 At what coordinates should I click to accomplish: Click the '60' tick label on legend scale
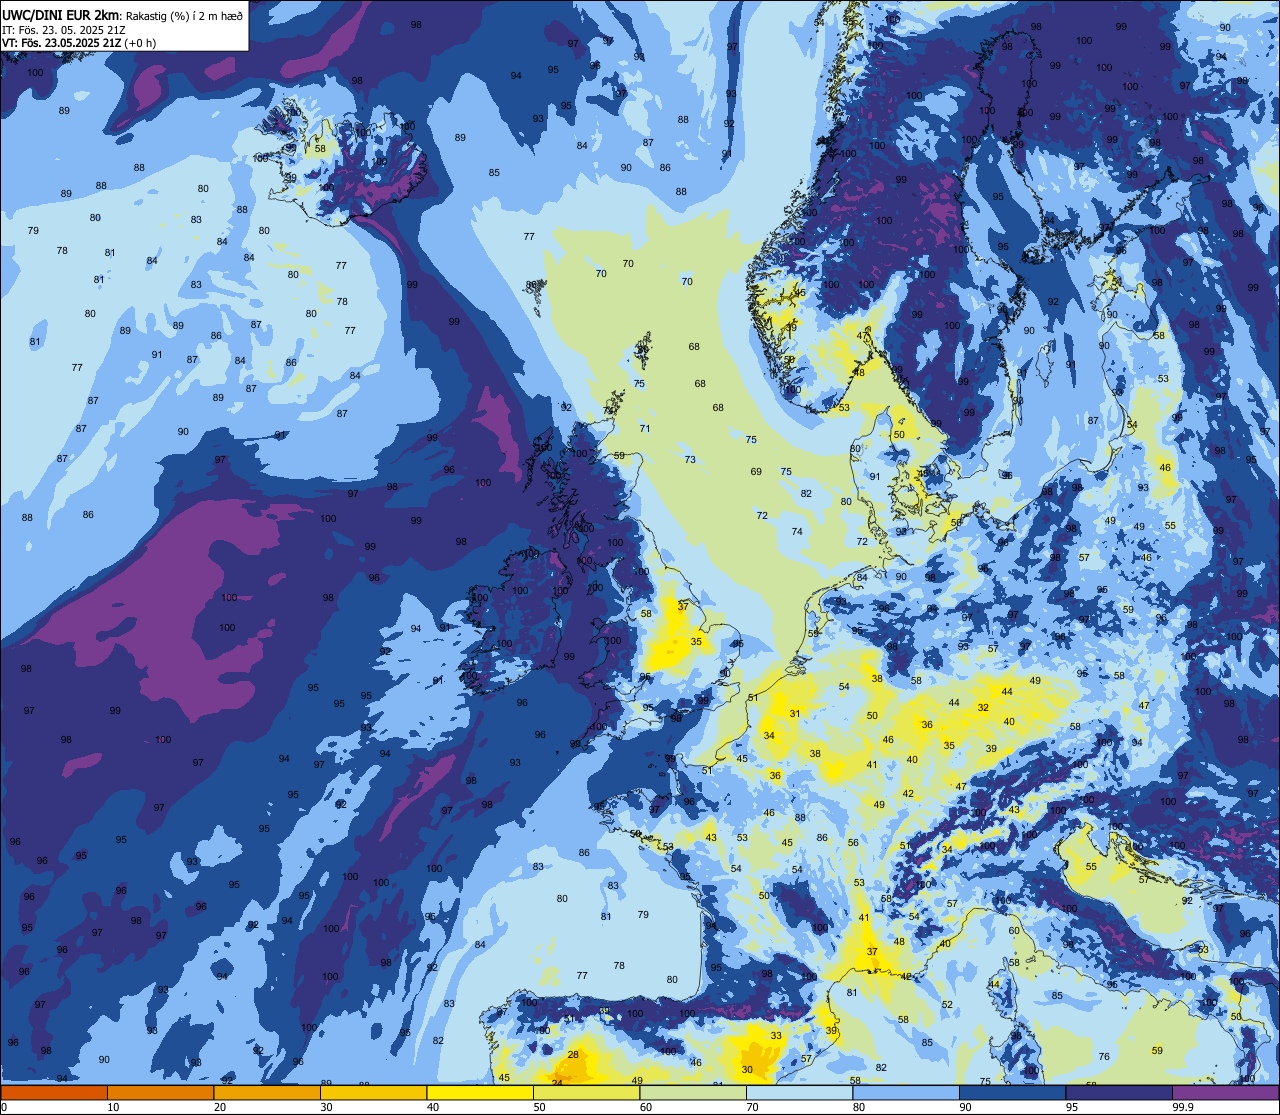(646, 1107)
